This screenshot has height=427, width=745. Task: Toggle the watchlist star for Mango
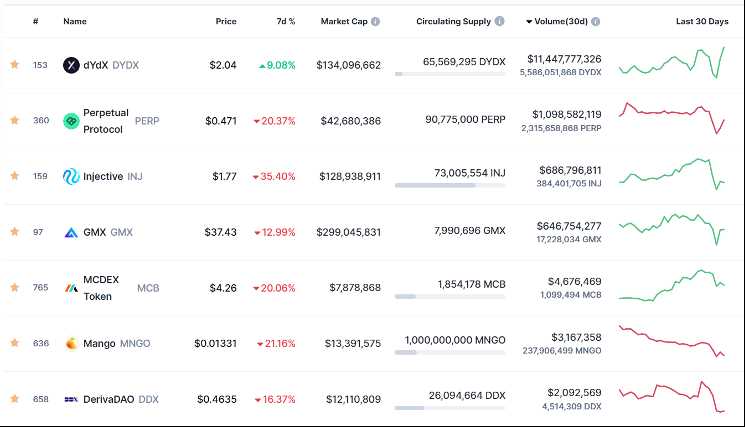14,343
